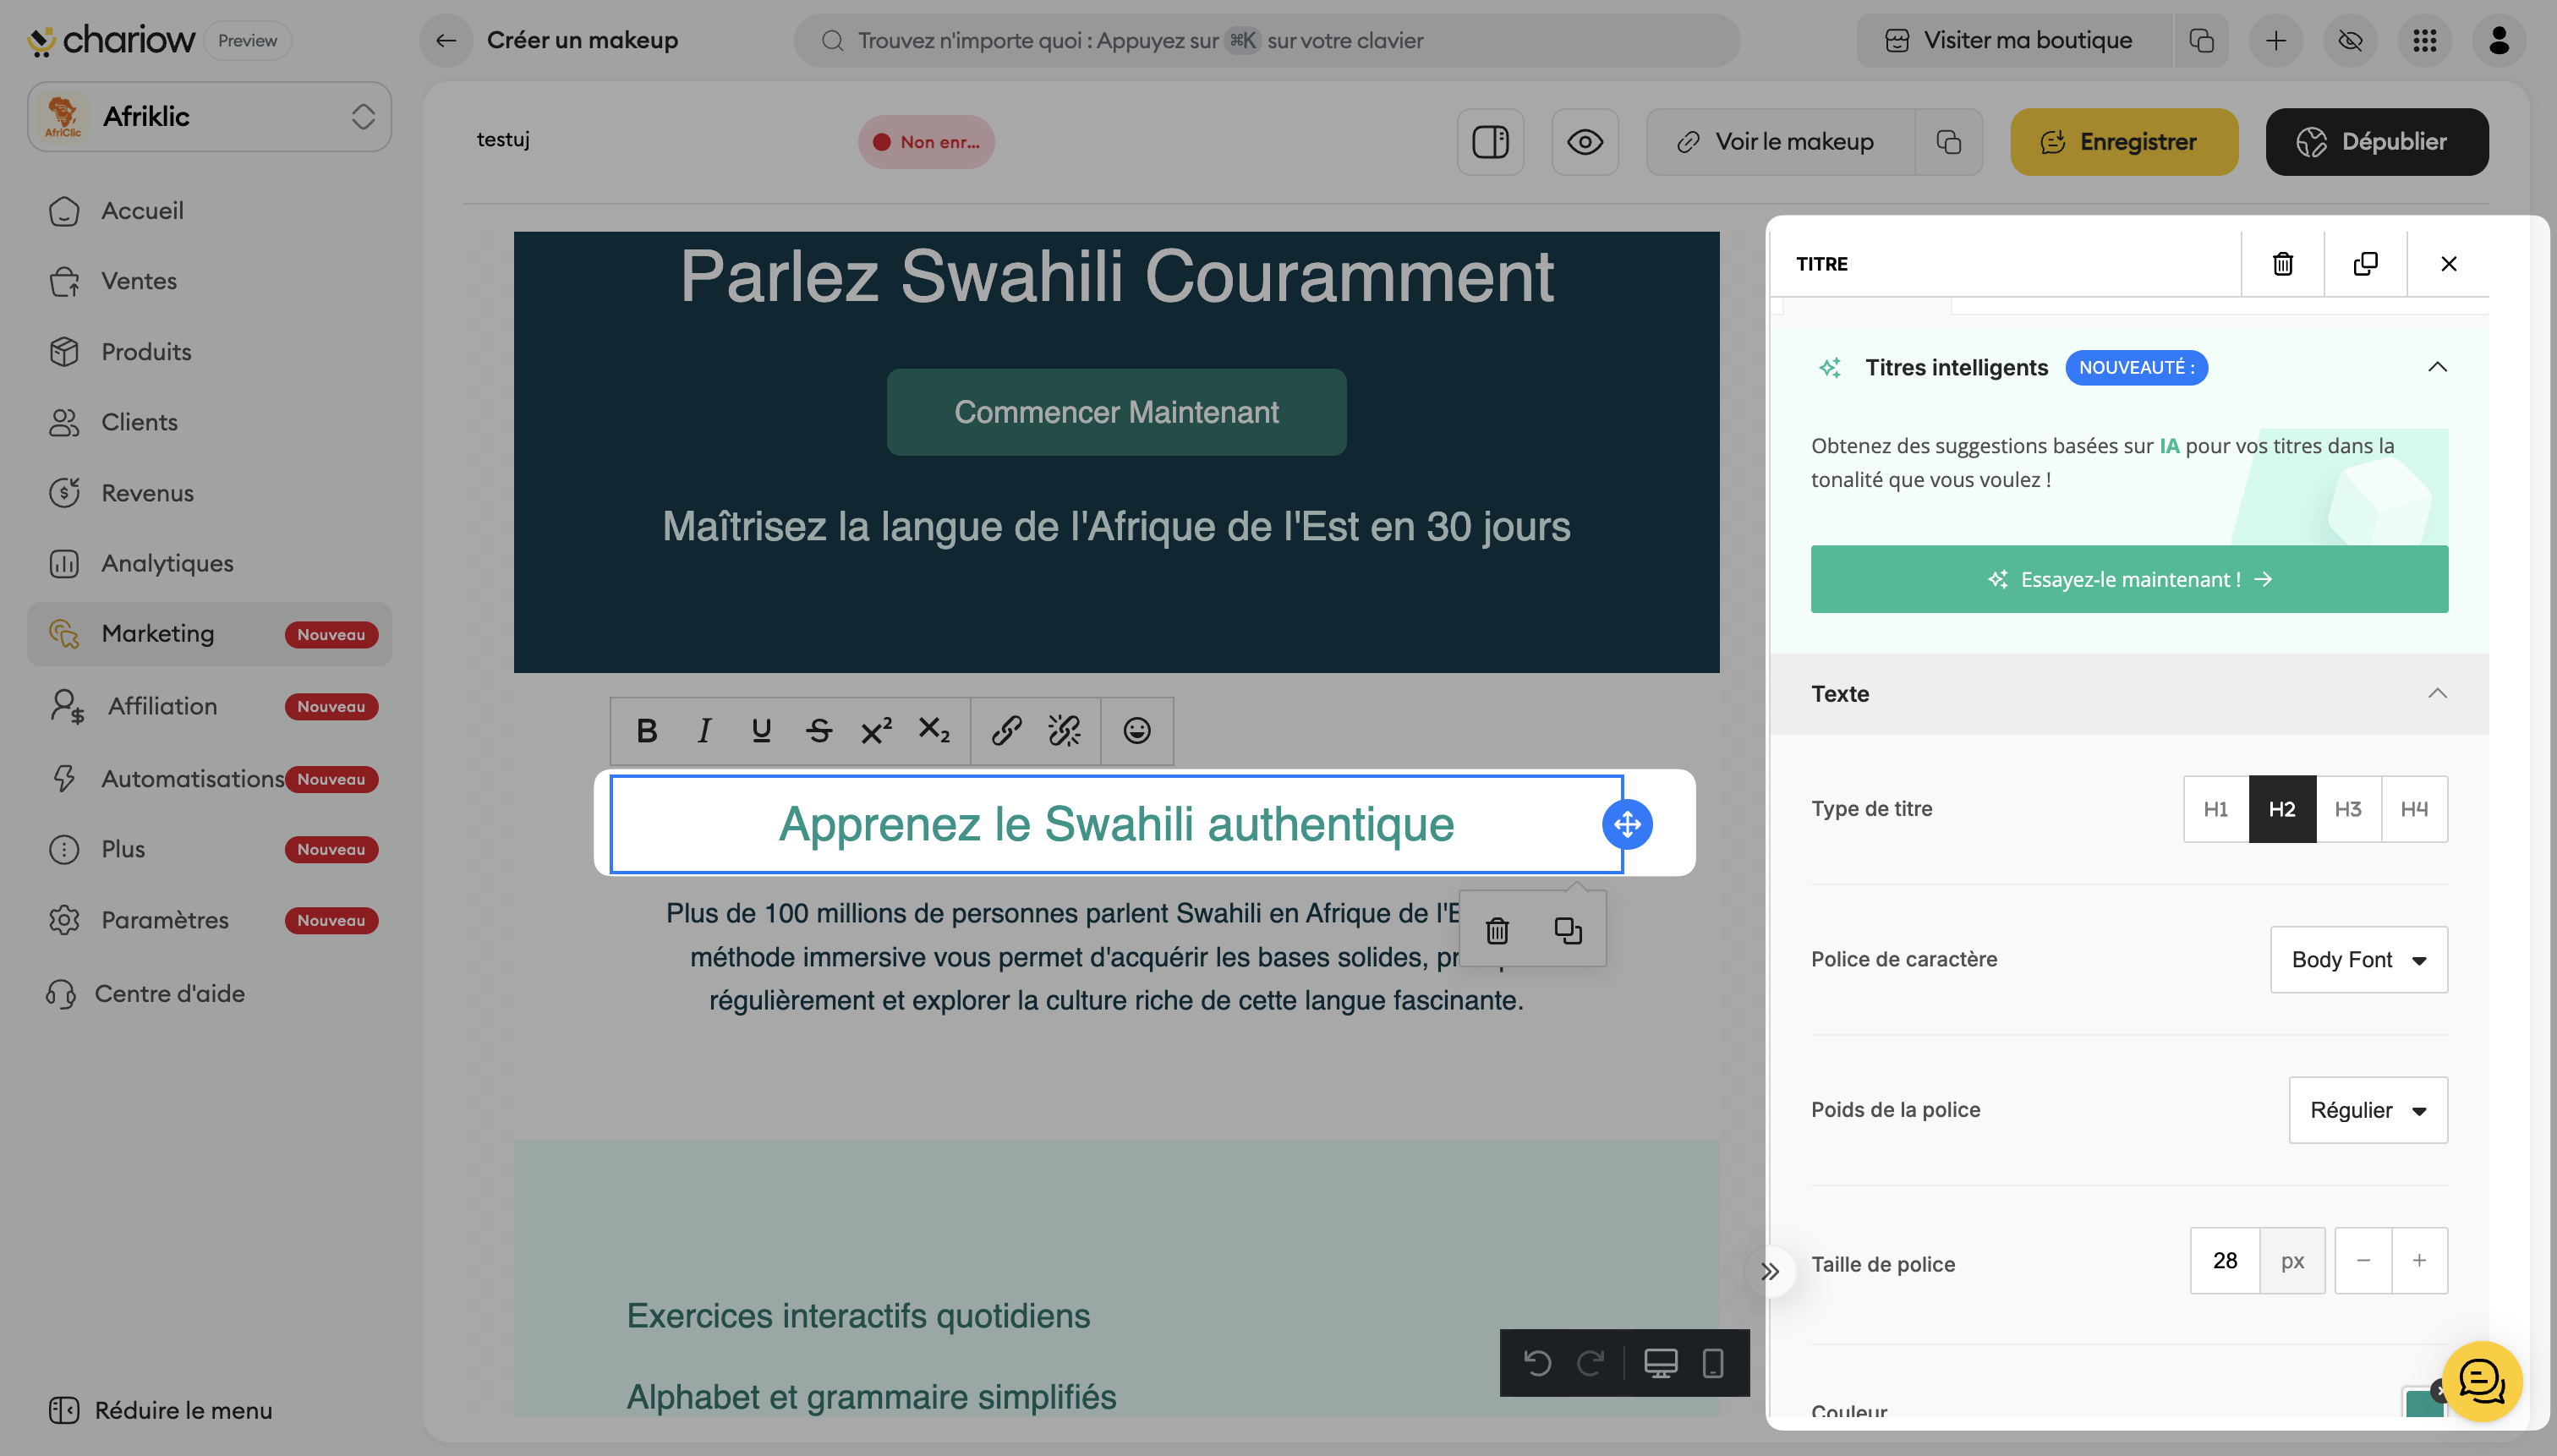The width and height of the screenshot is (2557, 1456).
Task: Apply italic formatting to the title
Action: (x=704, y=731)
